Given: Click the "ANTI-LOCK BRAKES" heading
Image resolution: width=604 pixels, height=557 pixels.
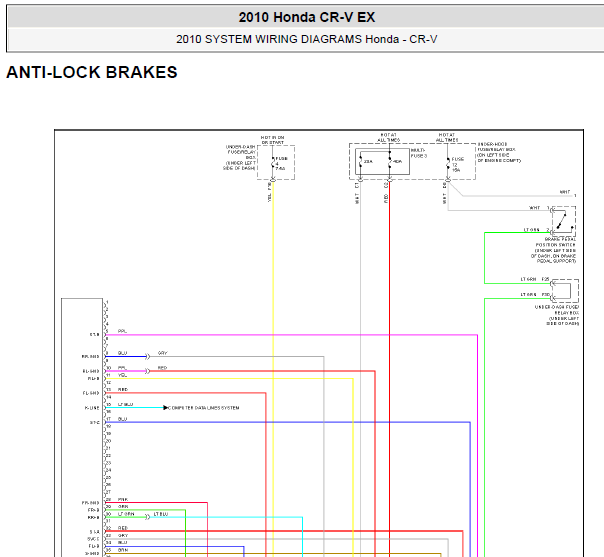Looking at the screenshot, I should 92,72.
